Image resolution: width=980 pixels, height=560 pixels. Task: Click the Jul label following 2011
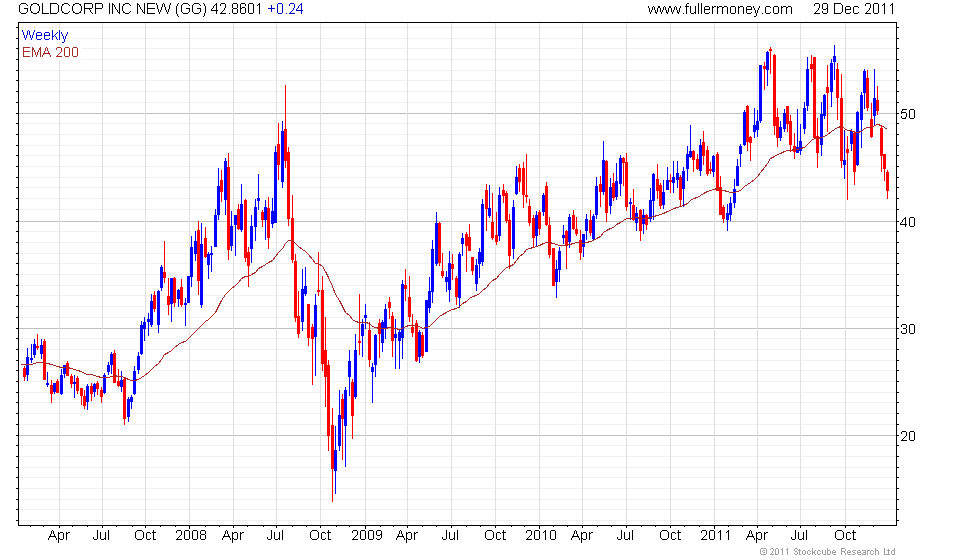(799, 535)
